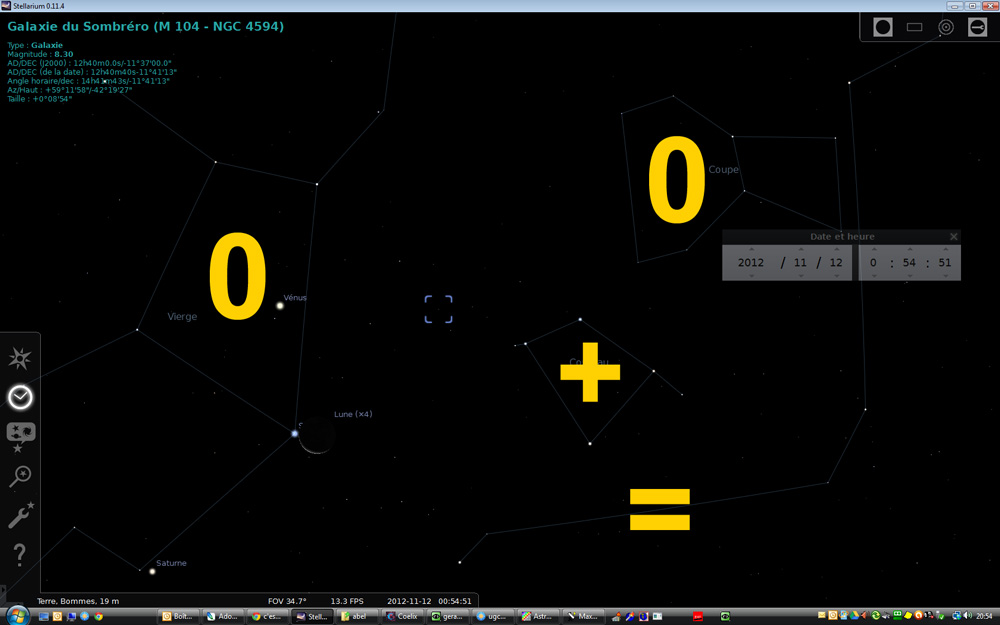Open the Configuration wrench icon
This screenshot has width=1000, height=625.
20,515
